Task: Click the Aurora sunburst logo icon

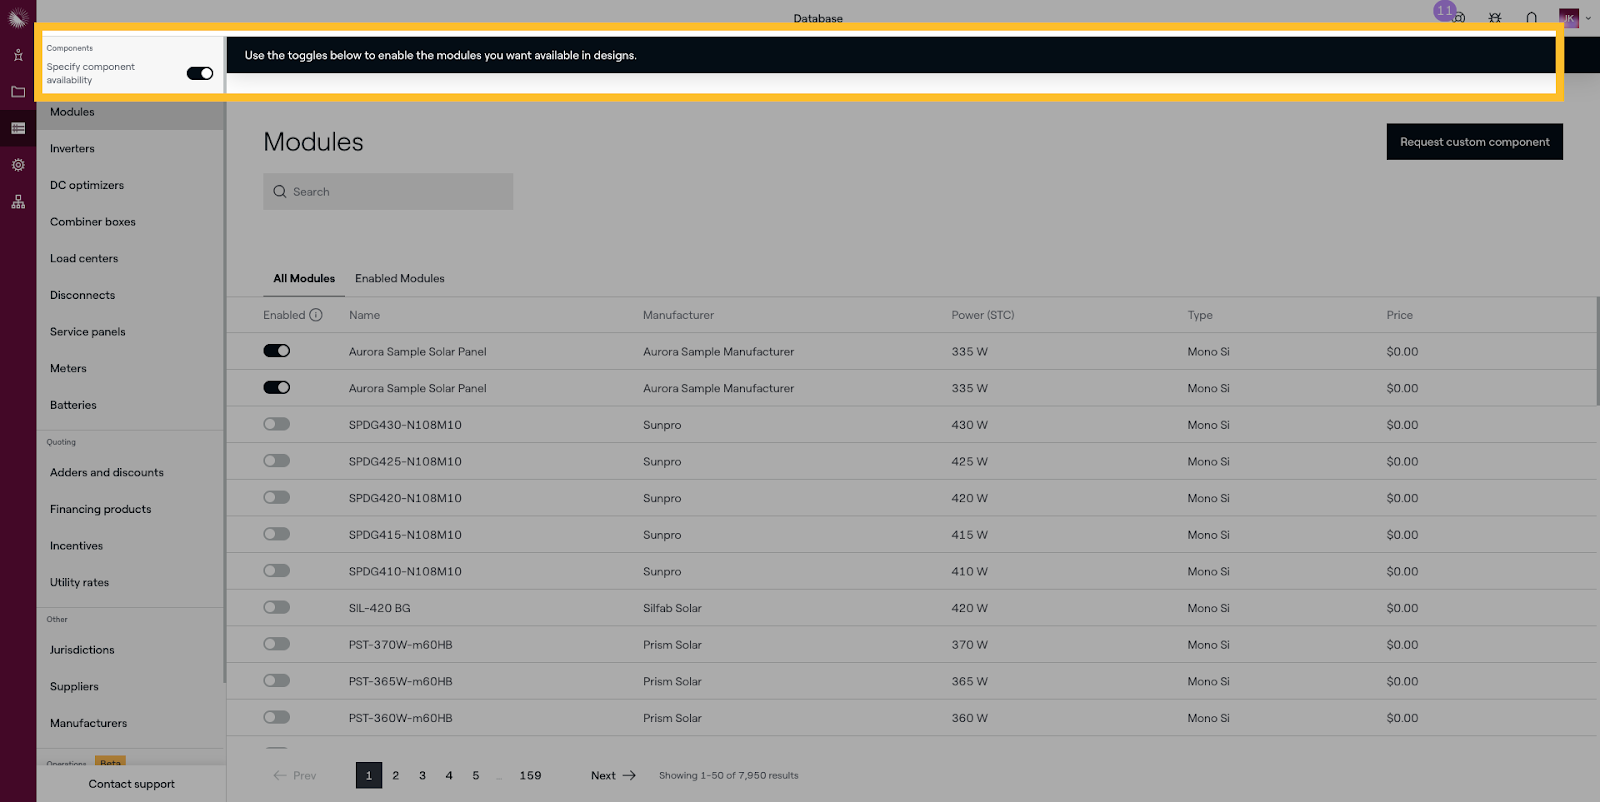Action: coord(18,18)
